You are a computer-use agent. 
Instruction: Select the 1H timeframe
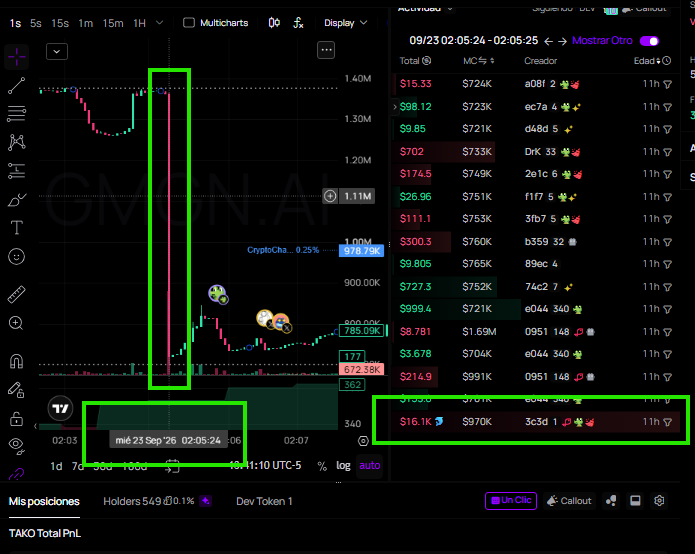coord(140,23)
